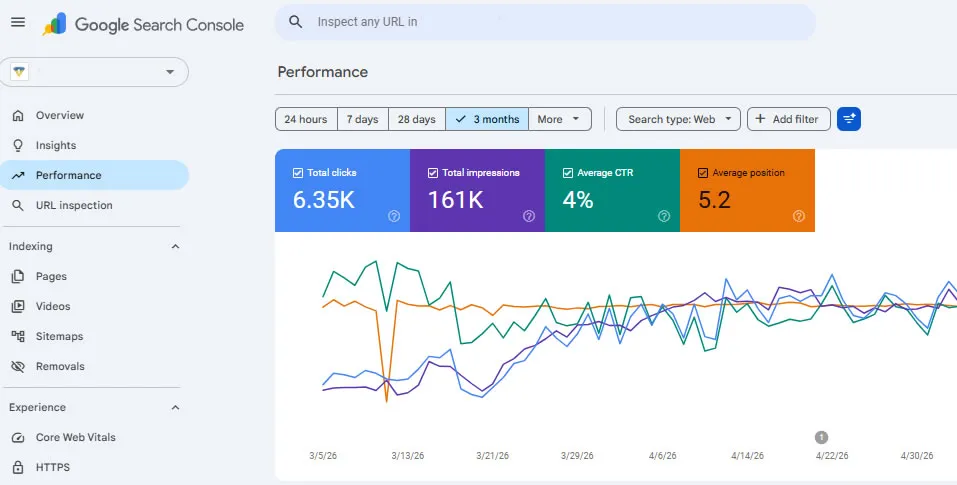Click help icon on Average position card
The height and width of the screenshot is (485, 957).
tap(799, 216)
